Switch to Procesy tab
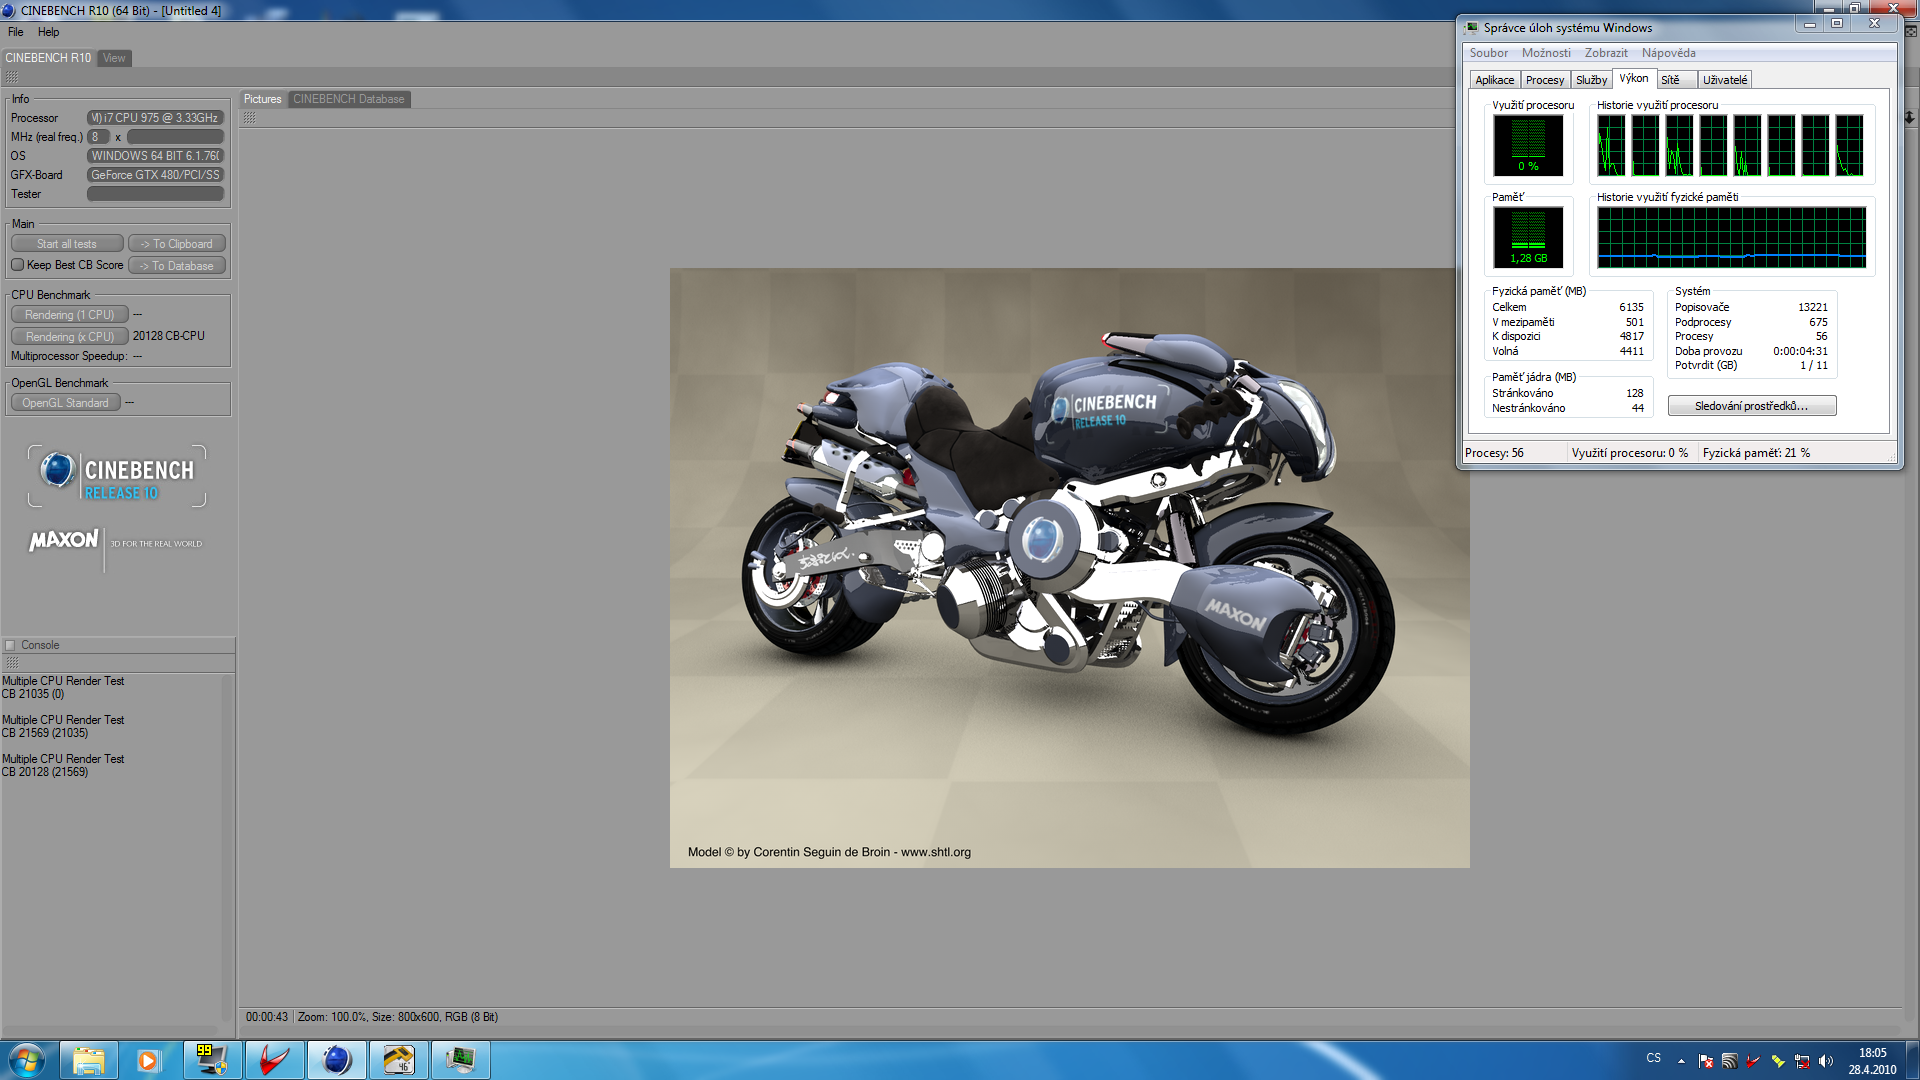The image size is (1920, 1080). (x=1545, y=80)
